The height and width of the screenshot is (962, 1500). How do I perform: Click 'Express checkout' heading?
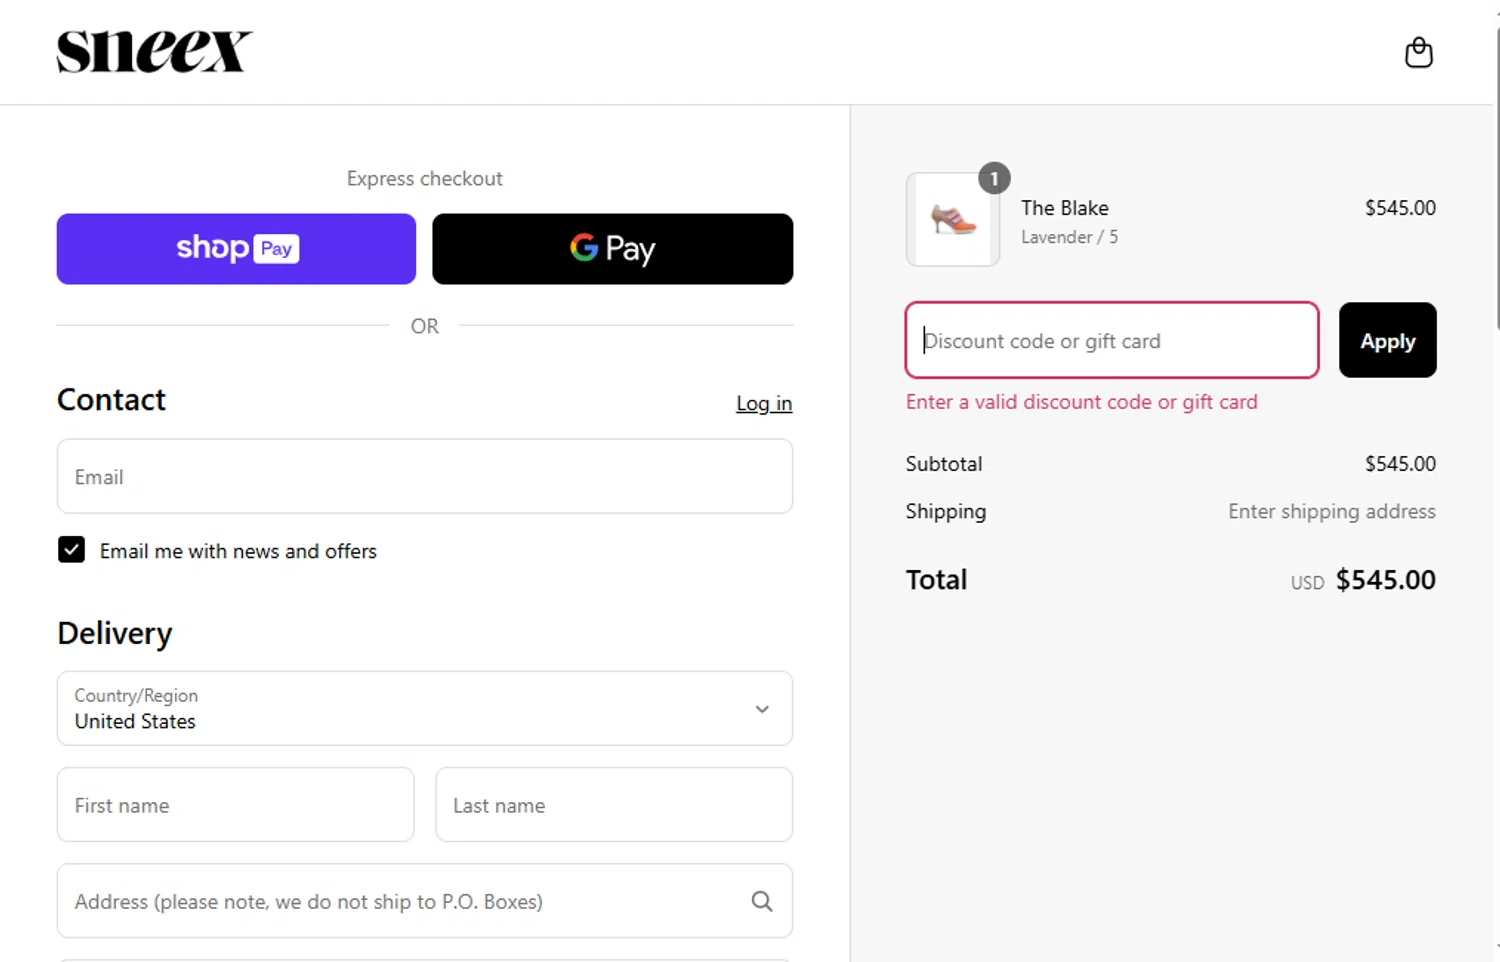pos(424,178)
